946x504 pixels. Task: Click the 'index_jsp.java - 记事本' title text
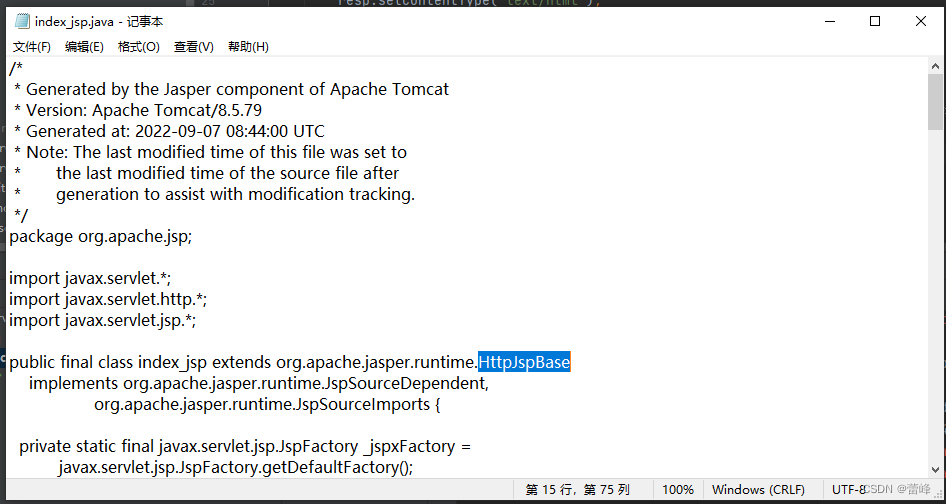coord(99,22)
